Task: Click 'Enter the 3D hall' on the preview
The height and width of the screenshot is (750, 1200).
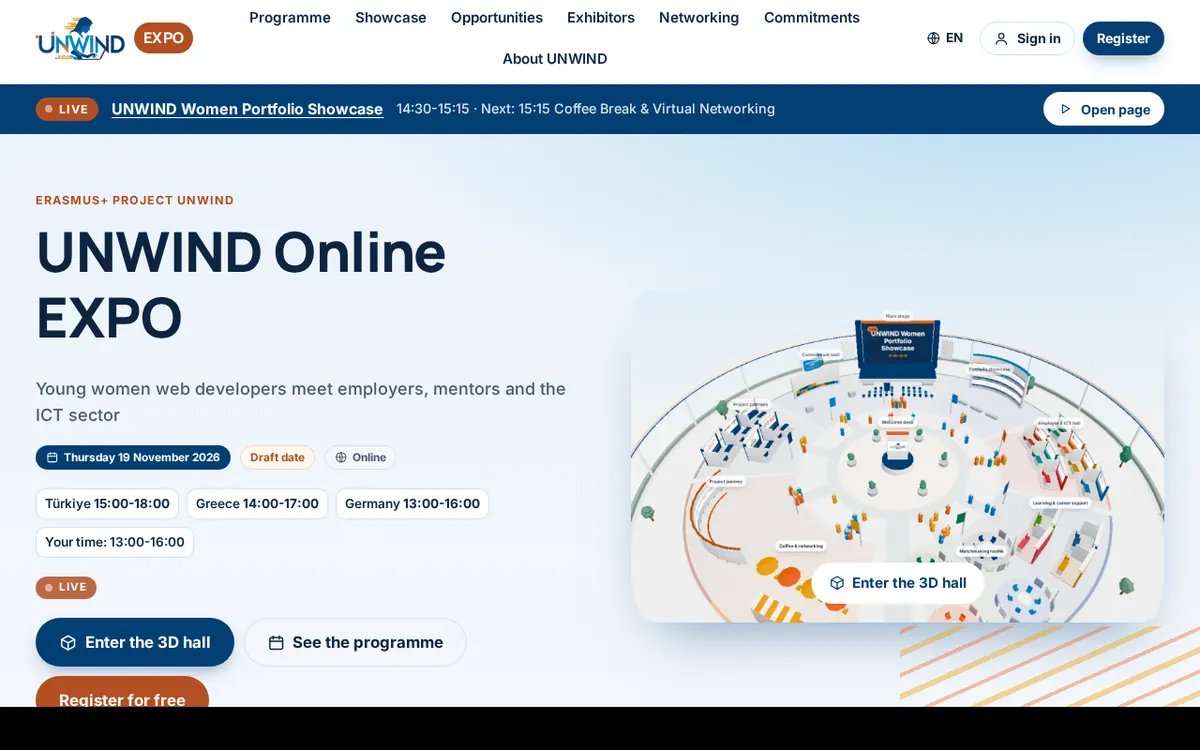Action: coord(897,583)
